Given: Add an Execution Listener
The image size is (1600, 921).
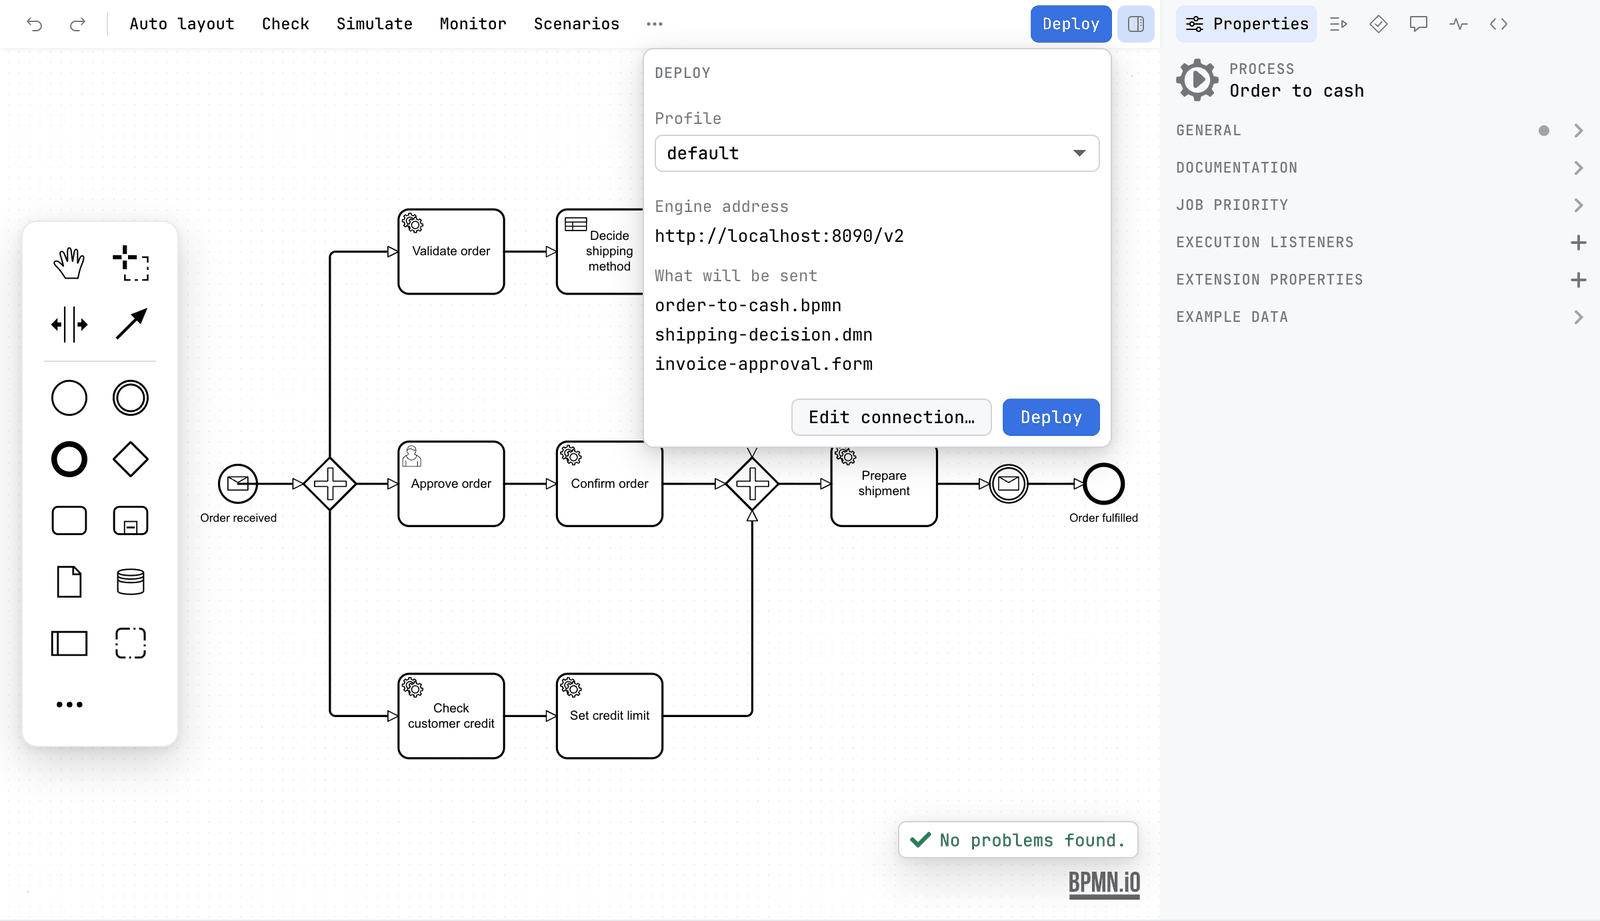Looking at the screenshot, I should click(1578, 243).
